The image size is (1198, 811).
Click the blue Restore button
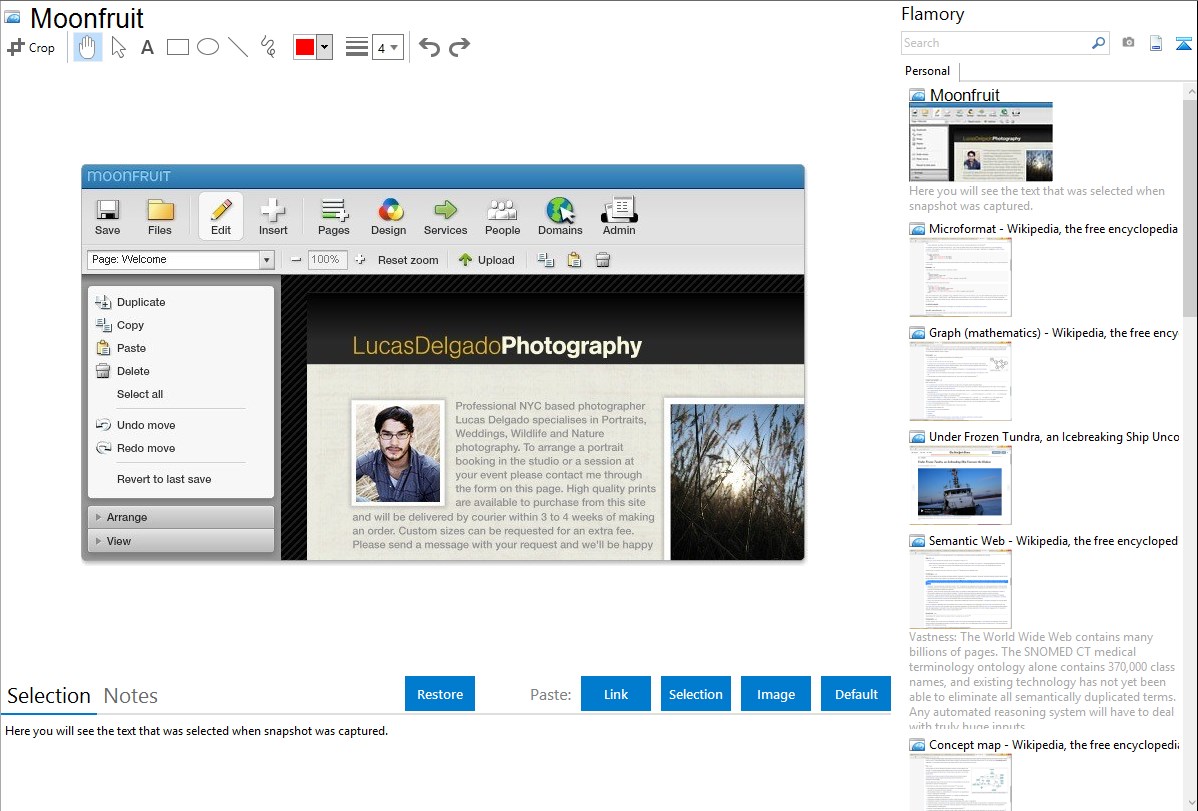tap(440, 694)
